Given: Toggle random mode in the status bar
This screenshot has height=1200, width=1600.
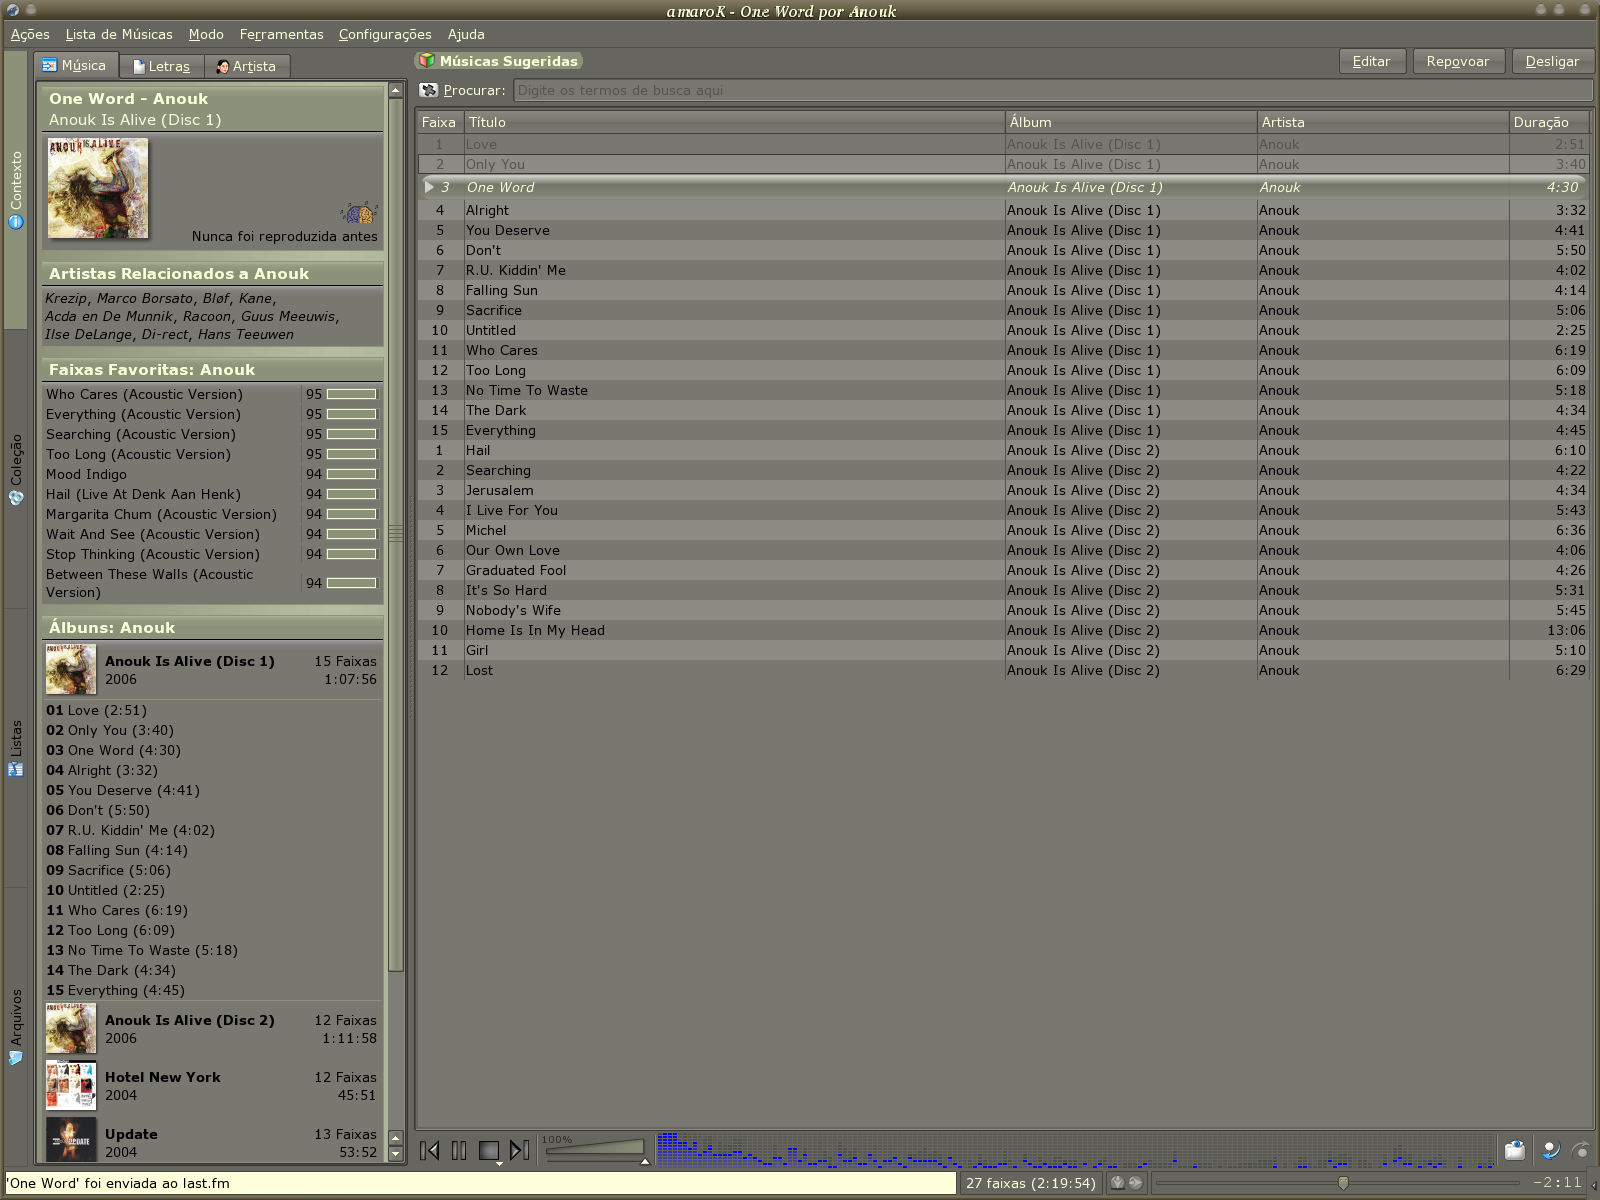Looking at the screenshot, I should 1117,1182.
